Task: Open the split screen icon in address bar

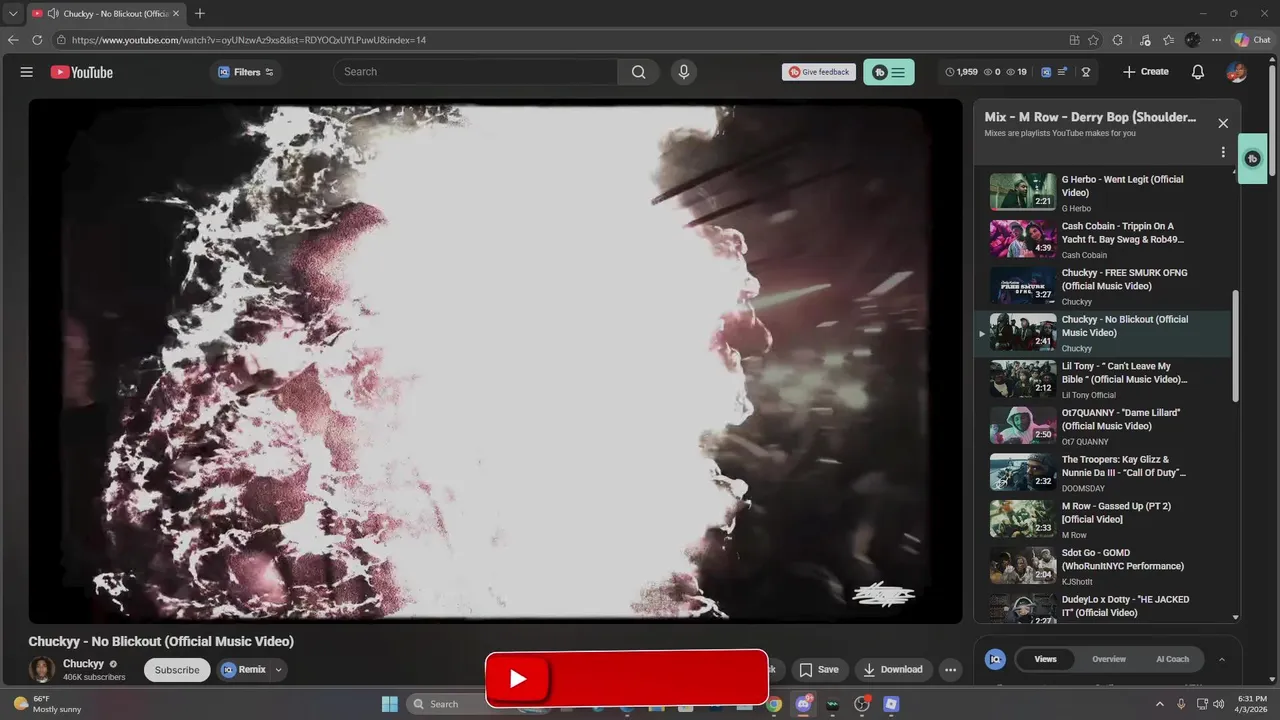Action: 1074,40
